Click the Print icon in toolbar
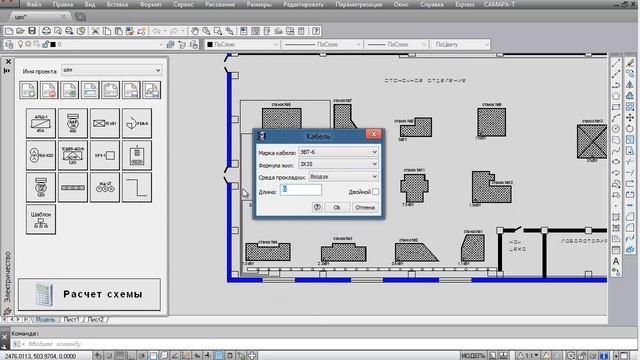Screen dimensions: 640x360 (47, 31)
